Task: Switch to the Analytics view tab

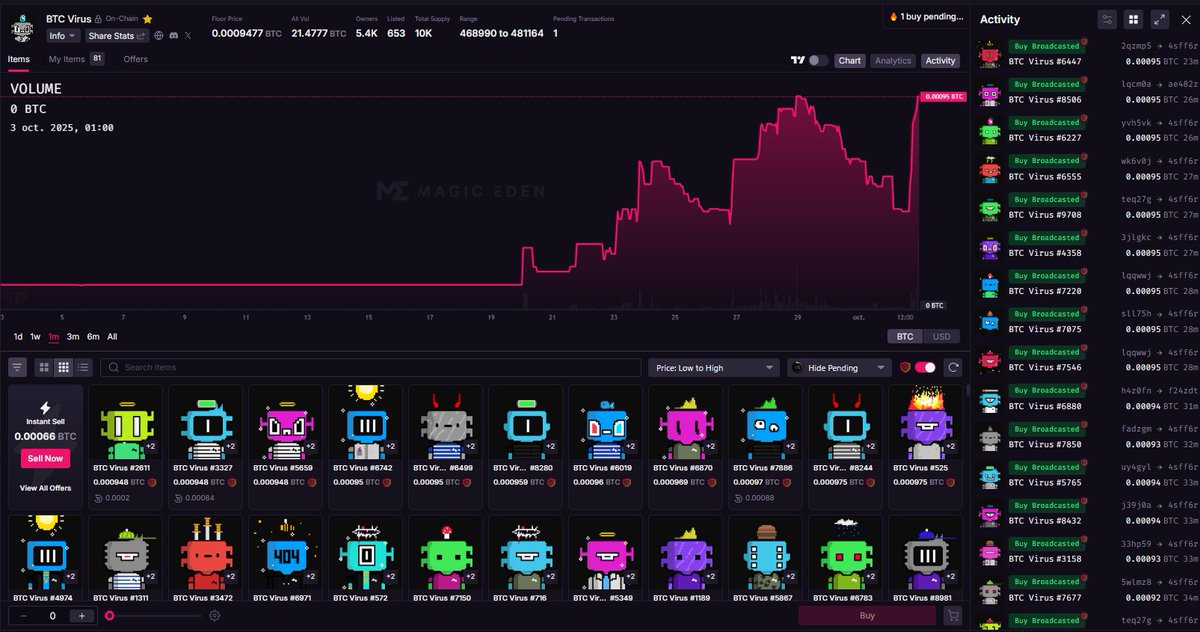Action: coord(893,61)
